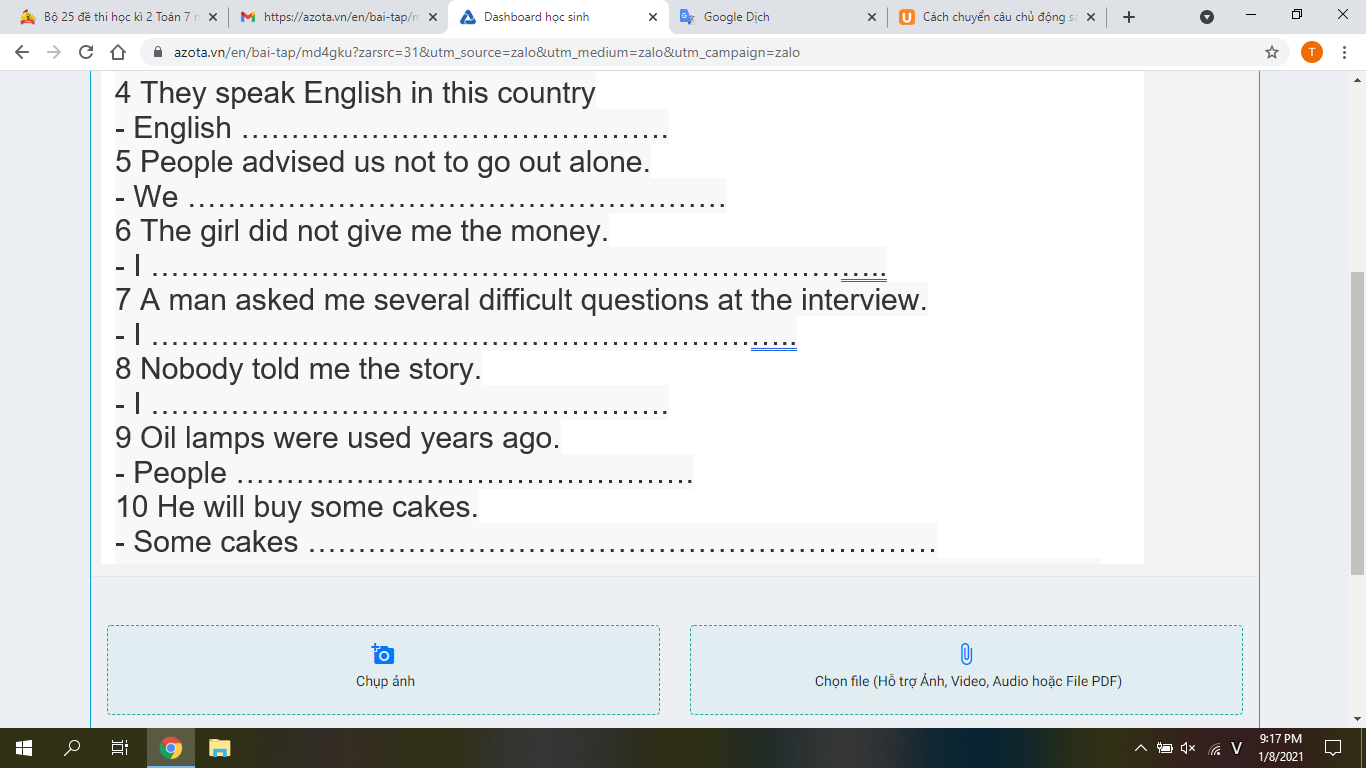Open the orange T profile avatar
The height and width of the screenshot is (768, 1366).
tap(1312, 52)
